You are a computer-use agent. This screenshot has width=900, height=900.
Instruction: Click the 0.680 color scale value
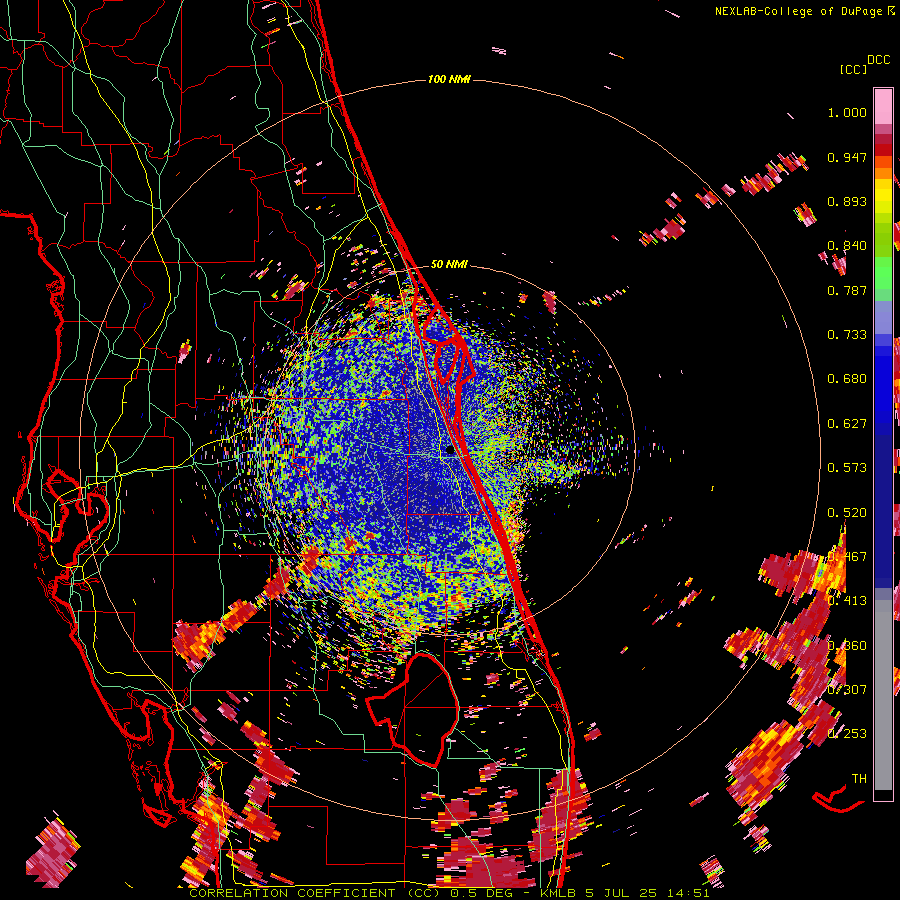tap(847, 379)
